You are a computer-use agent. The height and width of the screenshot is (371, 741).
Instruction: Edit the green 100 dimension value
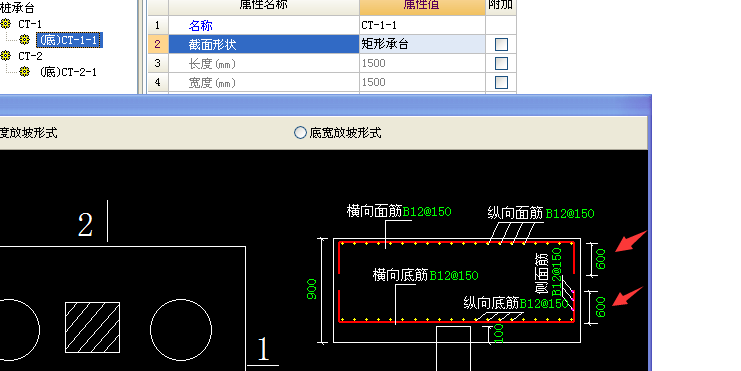499,333
